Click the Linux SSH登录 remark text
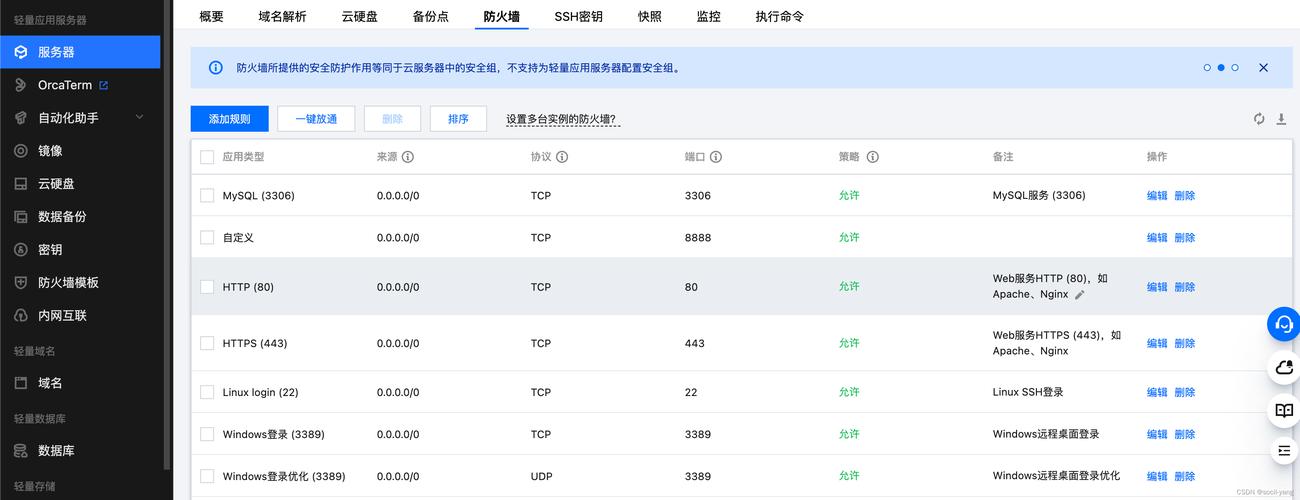Viewport: 1300px width, 500px height. pos(1028,392)
